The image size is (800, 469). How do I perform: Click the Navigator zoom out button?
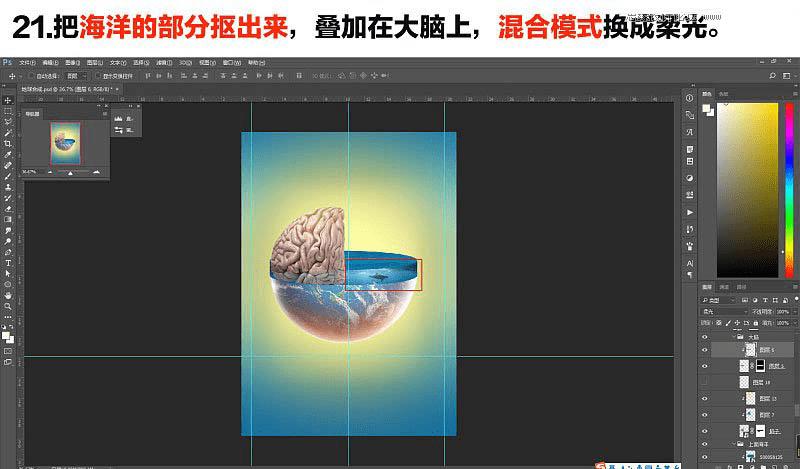coord(49,172)
